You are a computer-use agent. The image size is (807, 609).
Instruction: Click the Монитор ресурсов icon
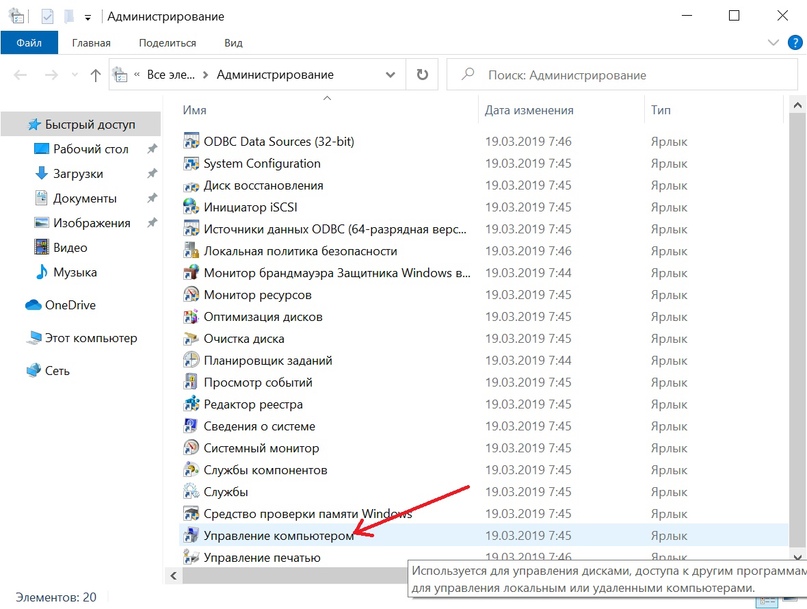192,295
